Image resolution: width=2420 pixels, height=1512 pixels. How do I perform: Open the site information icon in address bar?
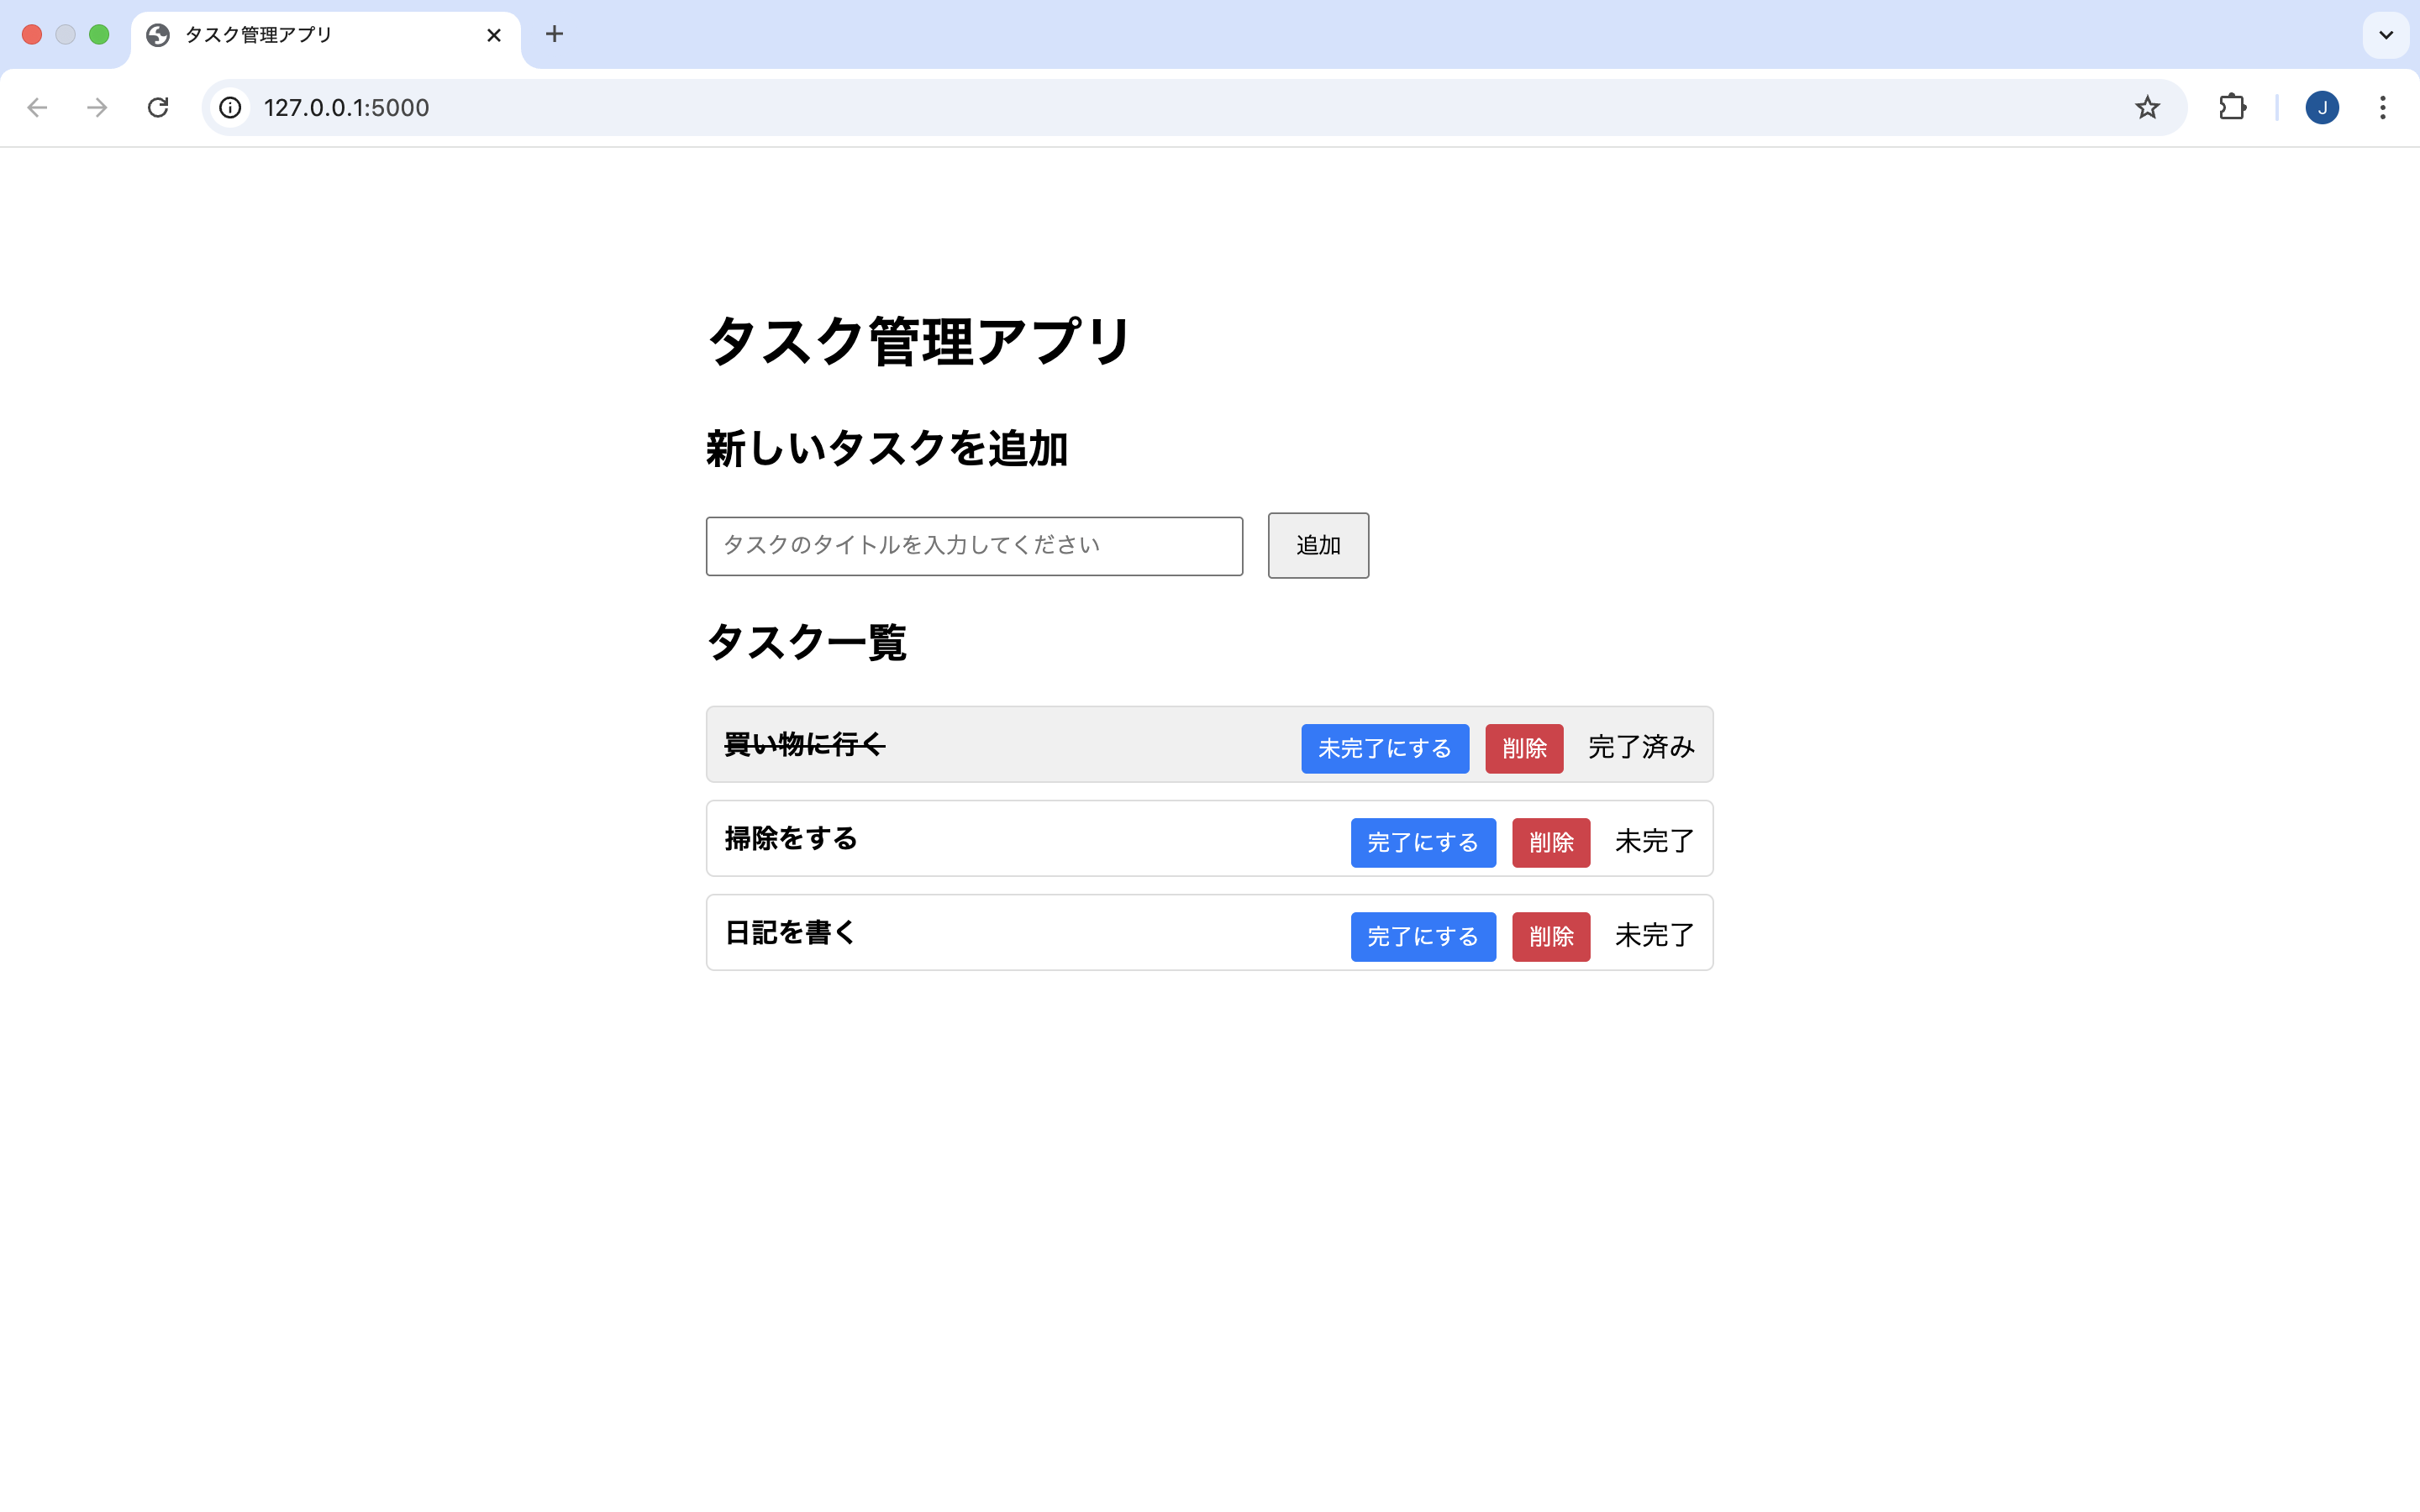click(x=230, y=107)
